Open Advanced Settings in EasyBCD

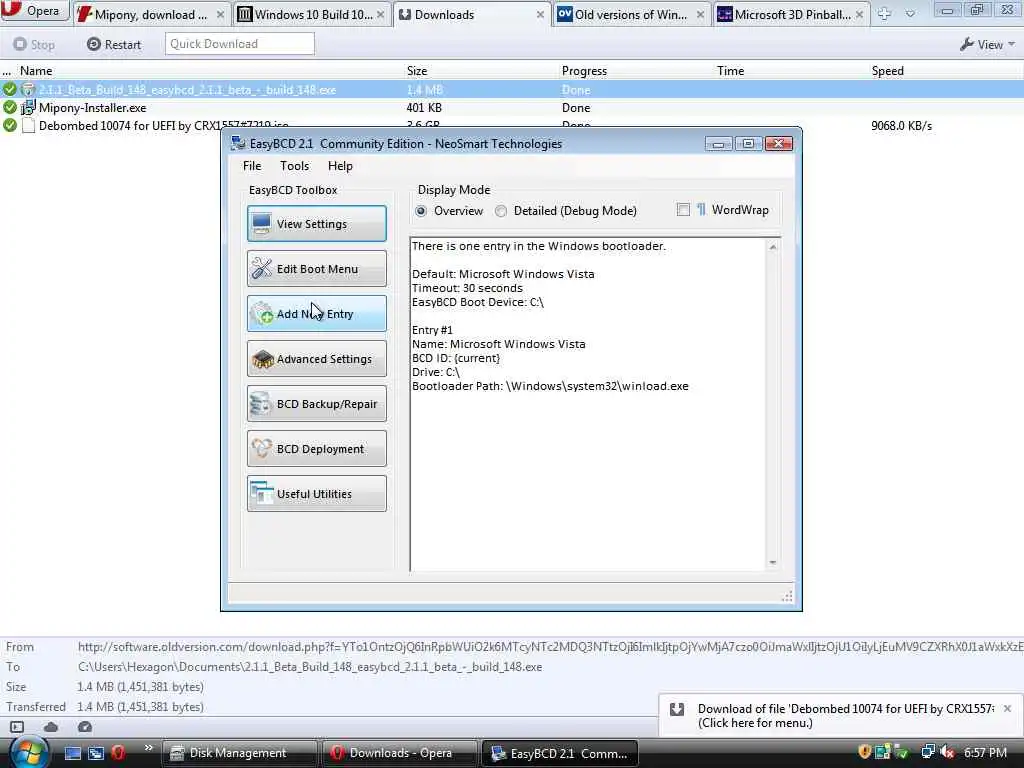317,359
